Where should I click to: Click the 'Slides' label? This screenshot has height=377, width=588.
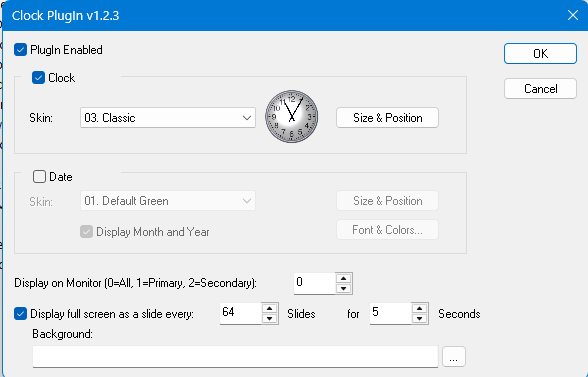tap(301, 314)
